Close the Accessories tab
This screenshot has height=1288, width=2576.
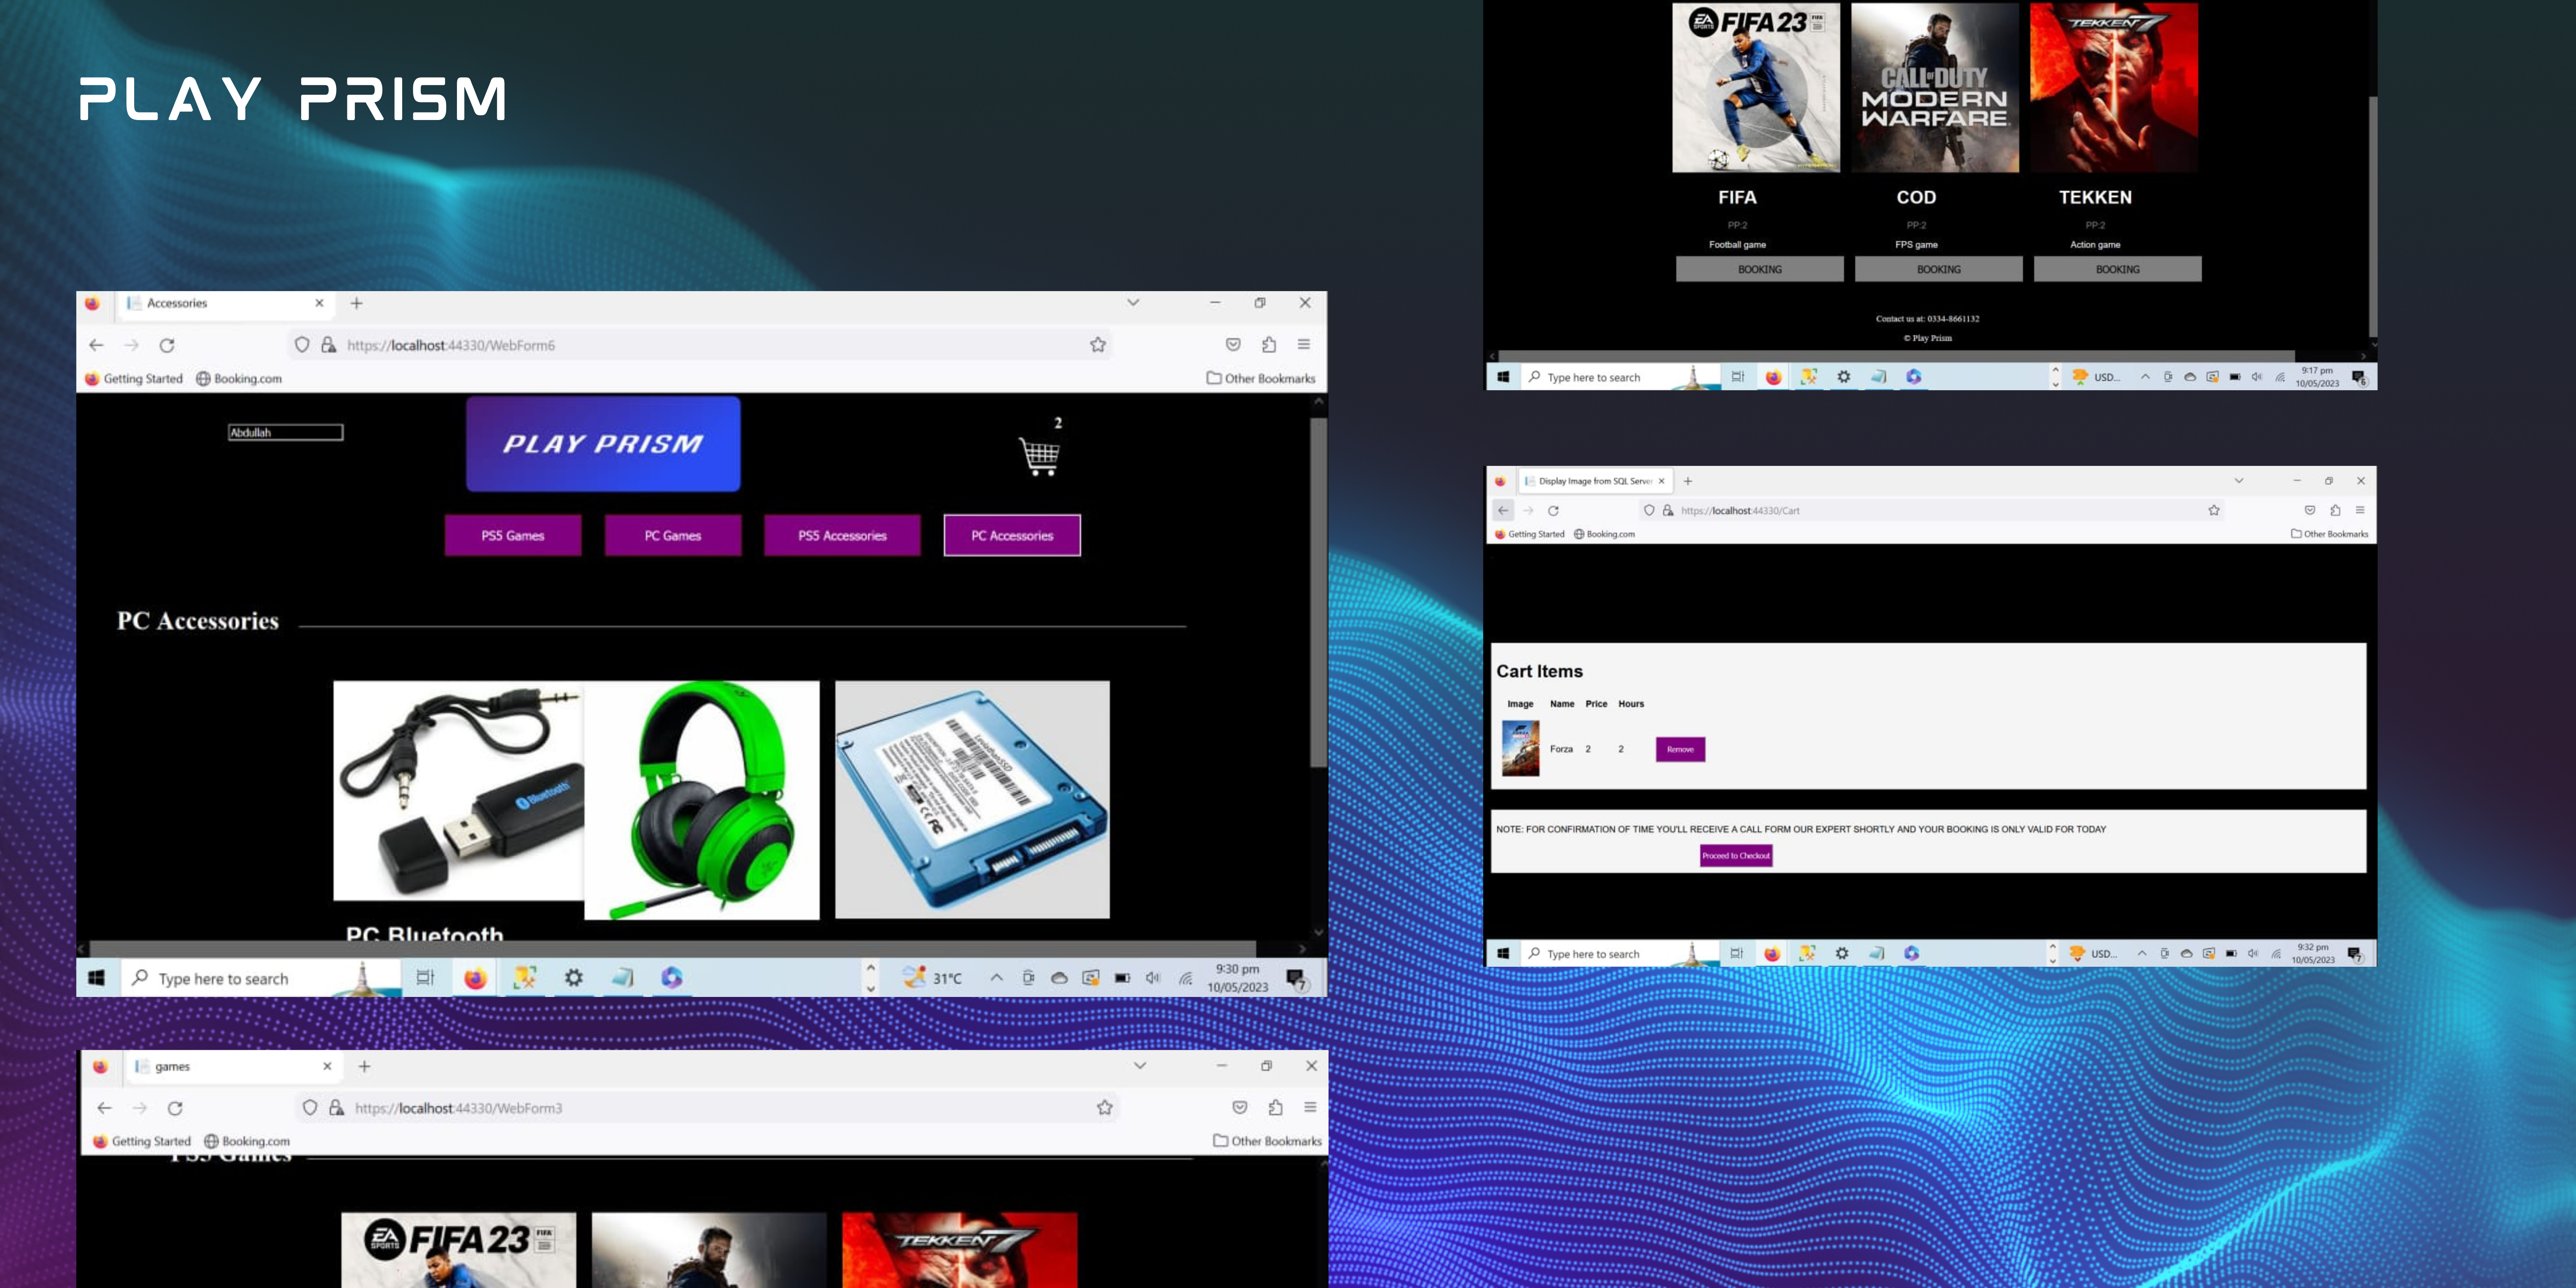(x=319, y=303)
